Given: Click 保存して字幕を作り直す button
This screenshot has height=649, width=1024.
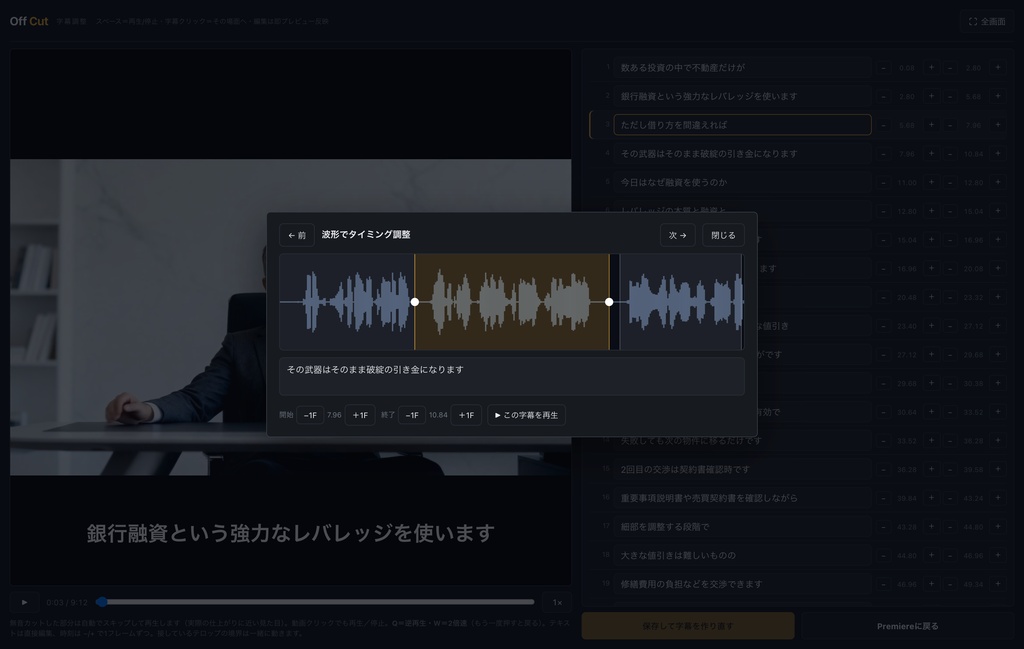Looking at the screenshot, I should (x=688, y=625).
